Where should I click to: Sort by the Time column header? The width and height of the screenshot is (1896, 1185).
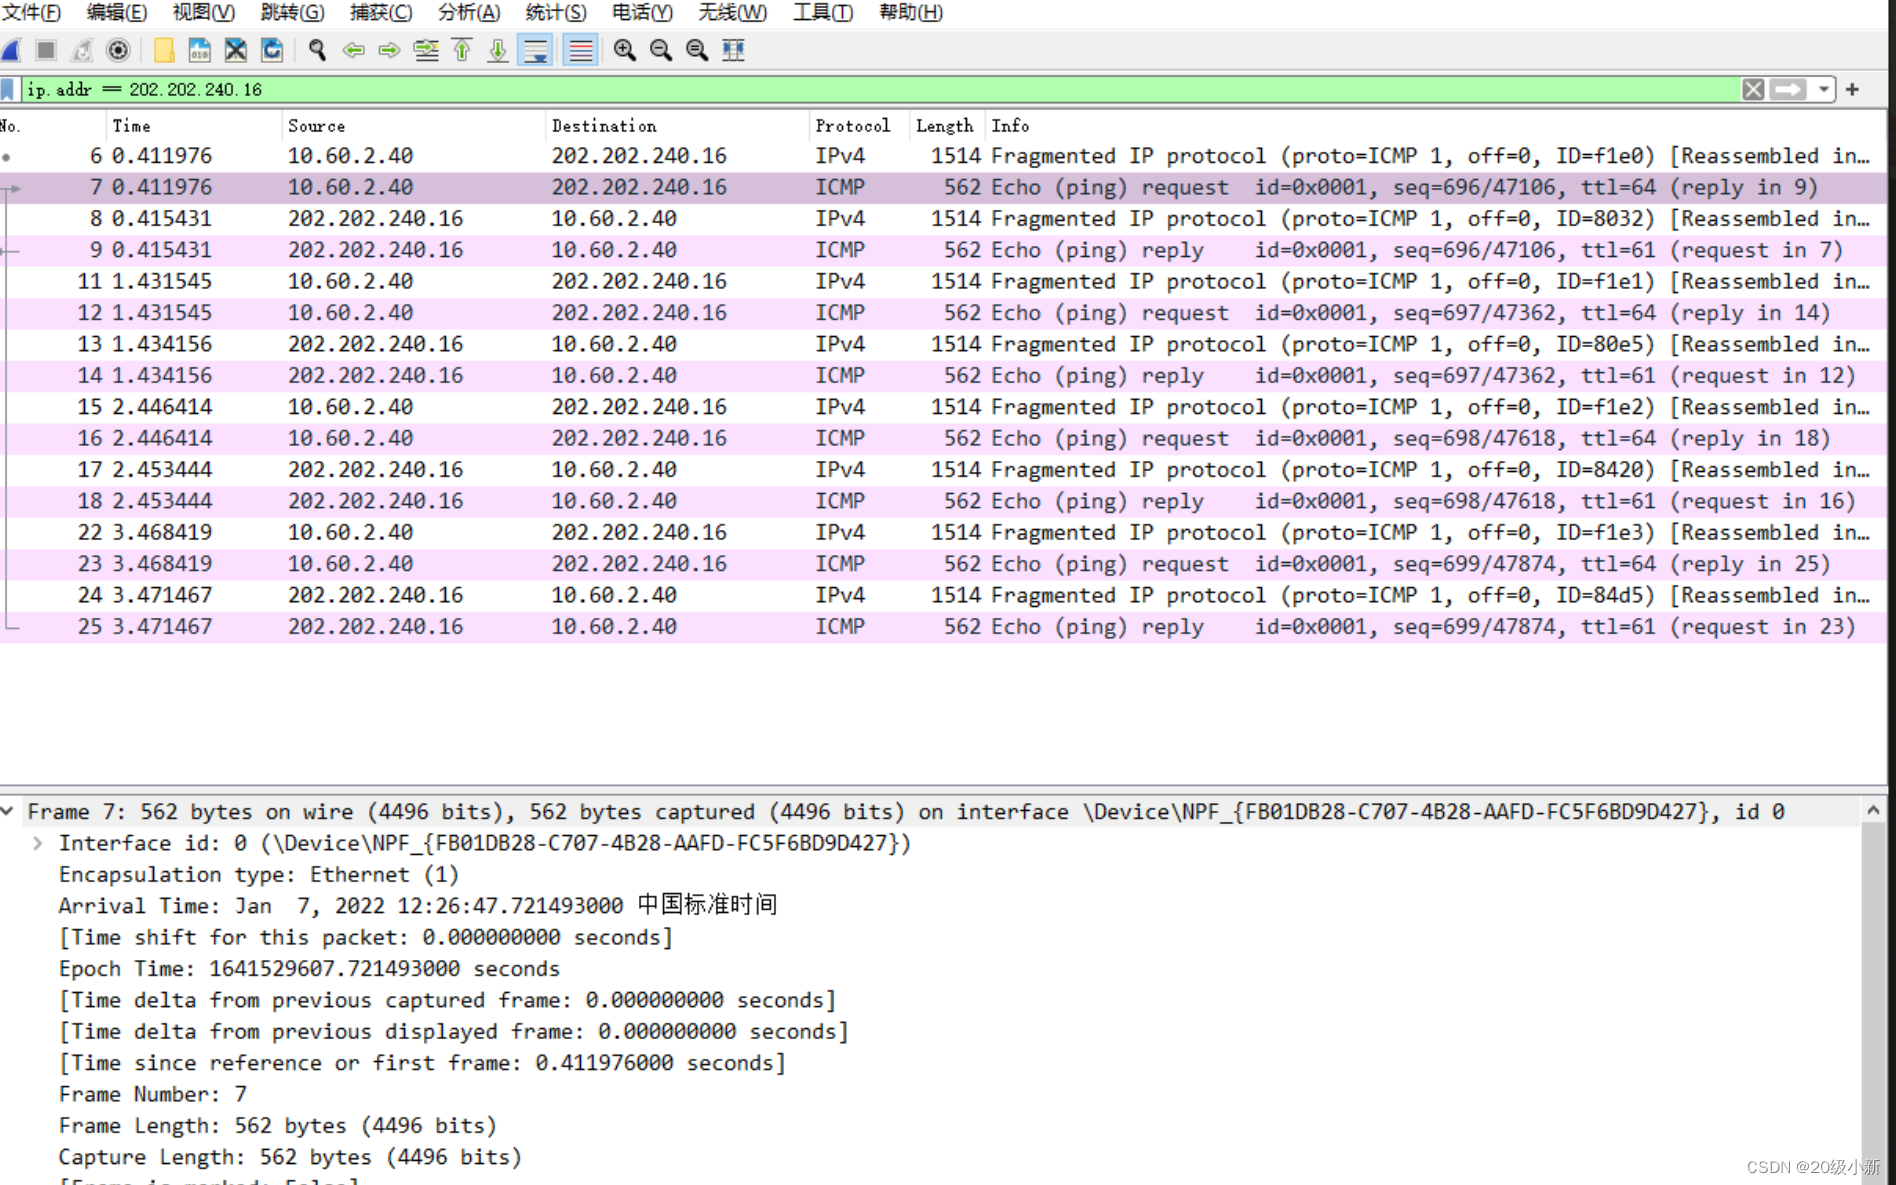click(x=193, y=126)
